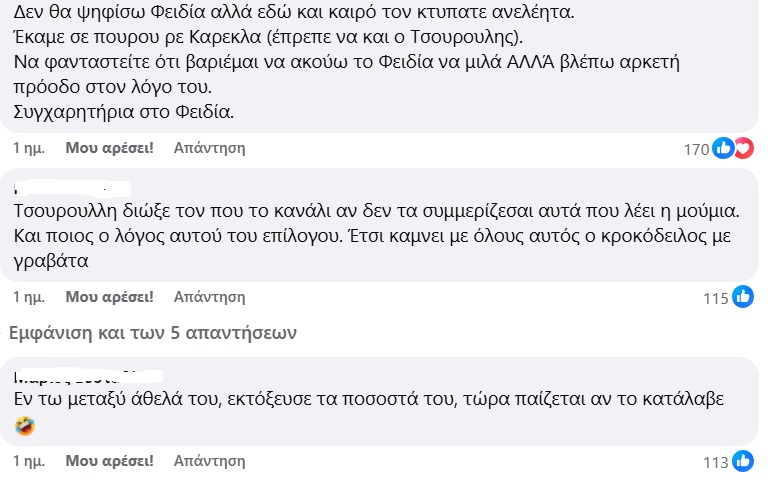Like the comment about the κροκόδειλος με γραβάτα
783x484 pixels.
tap(109, 297)
